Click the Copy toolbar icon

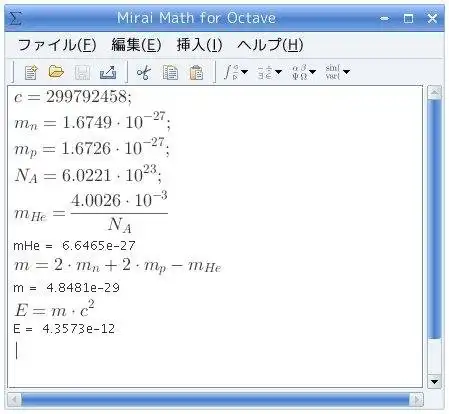(170, 72)
